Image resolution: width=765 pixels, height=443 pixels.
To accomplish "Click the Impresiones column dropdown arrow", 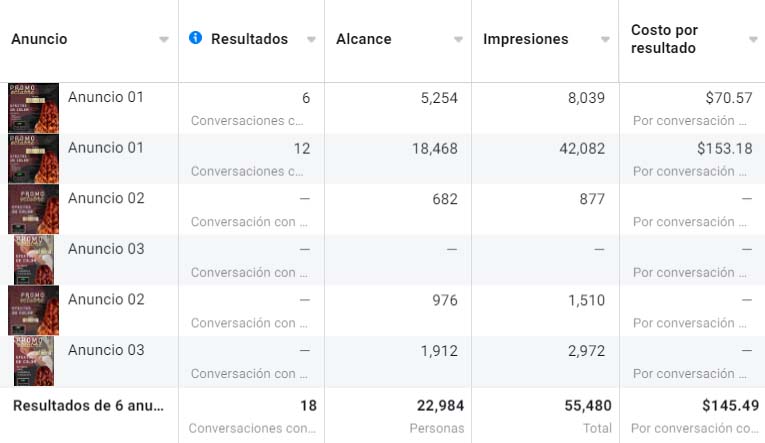I will (605, 40).
